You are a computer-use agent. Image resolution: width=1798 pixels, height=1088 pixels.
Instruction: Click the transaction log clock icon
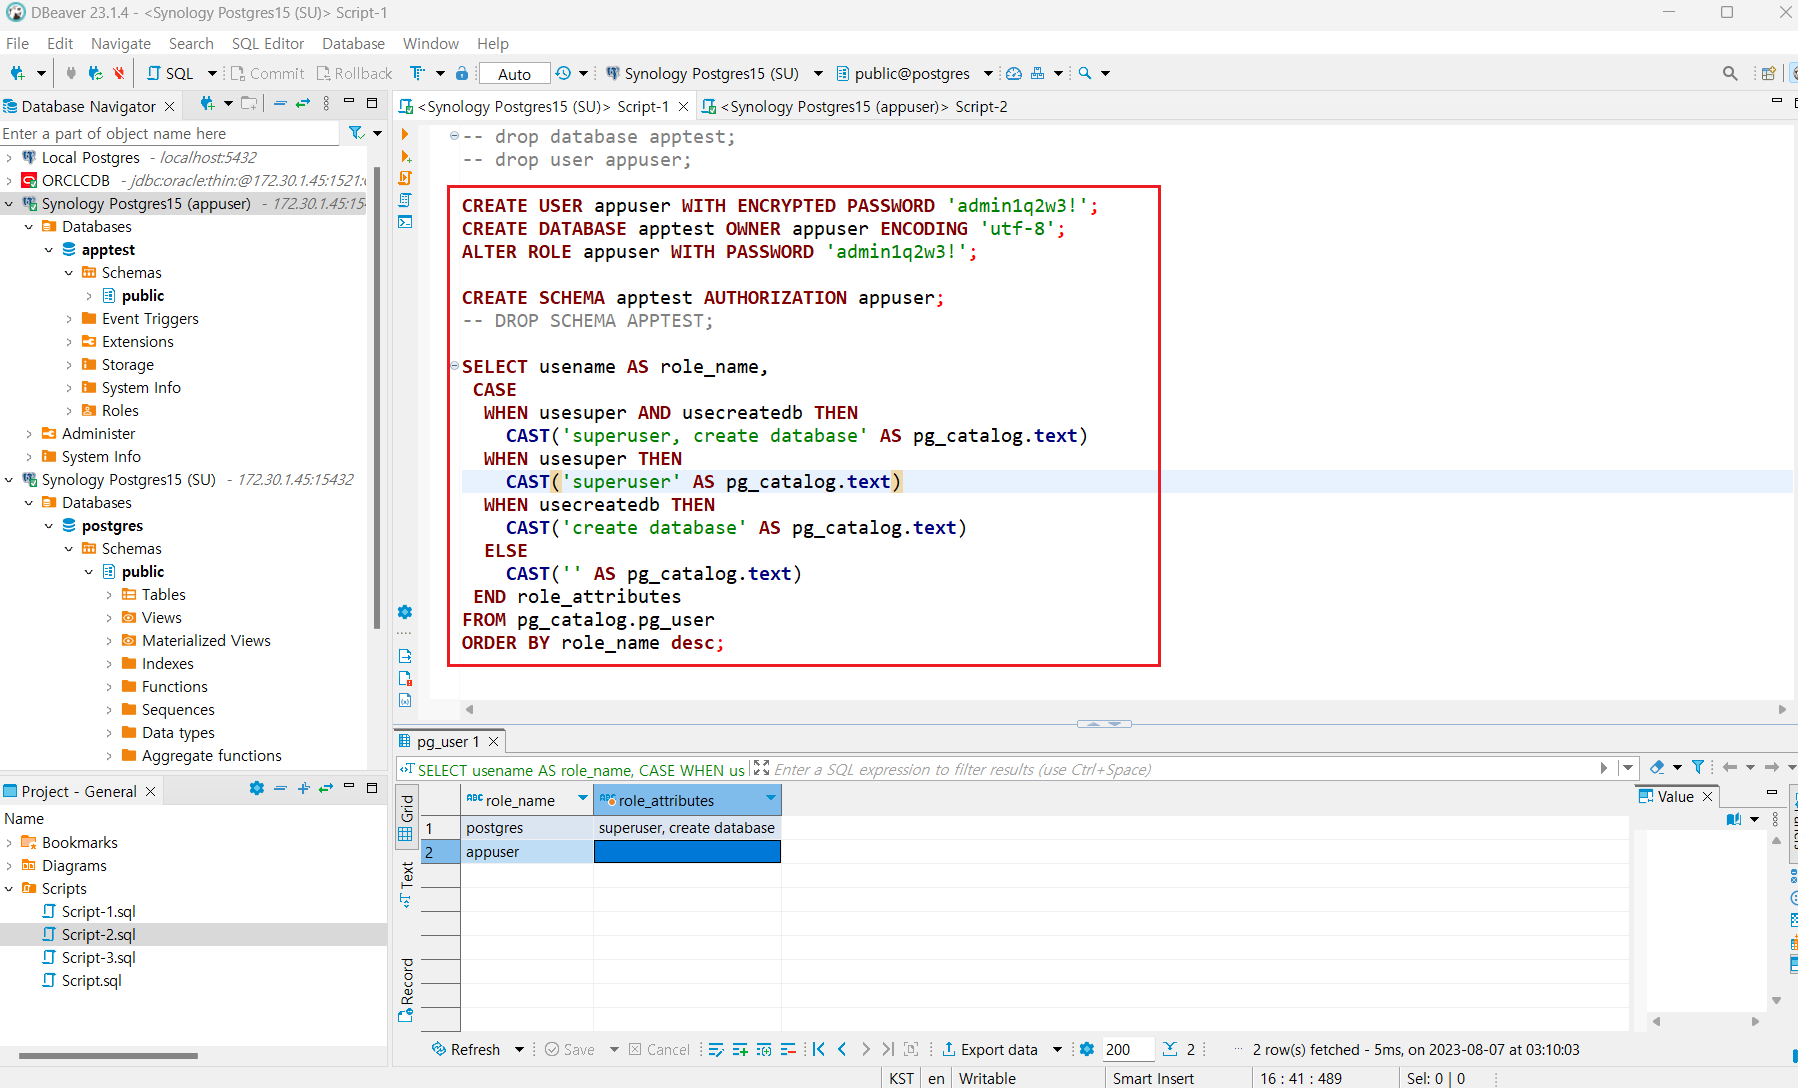click(x=563, y=73)
